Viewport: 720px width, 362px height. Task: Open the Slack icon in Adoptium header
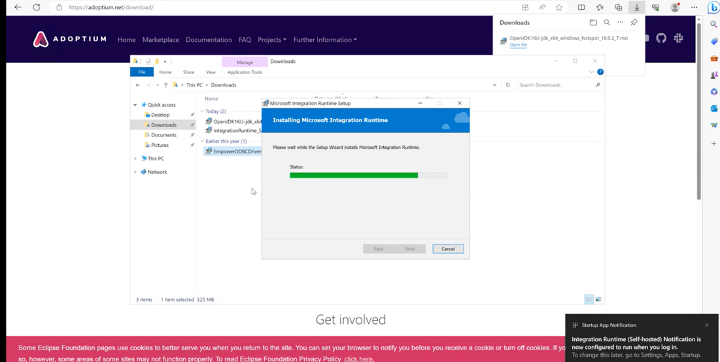678,39
